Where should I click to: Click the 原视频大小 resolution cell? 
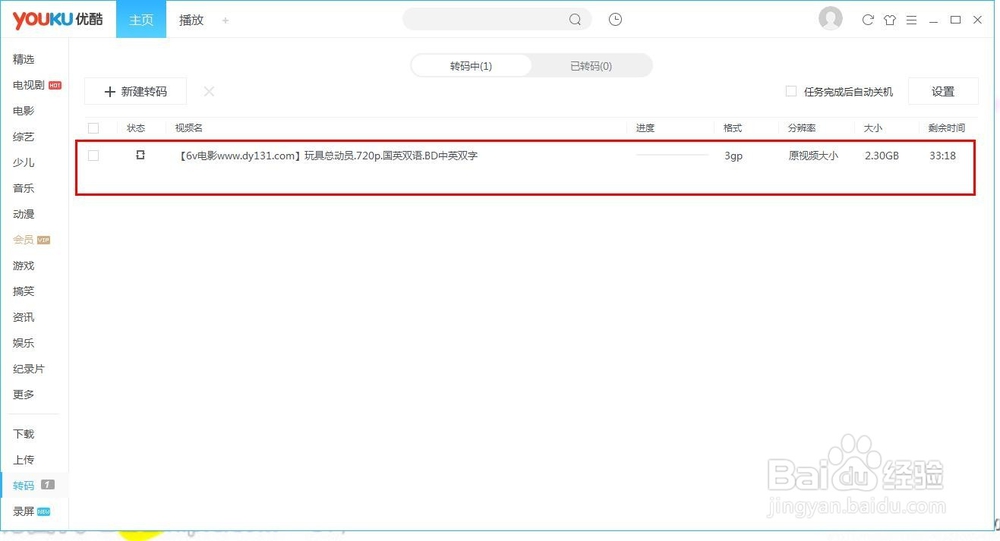813,156
